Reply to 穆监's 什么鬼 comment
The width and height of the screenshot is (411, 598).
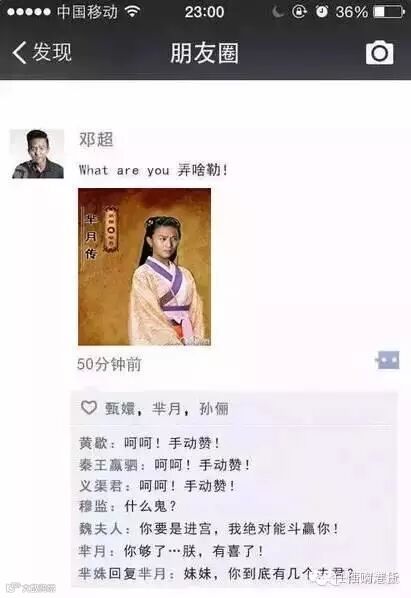point(128,506)
